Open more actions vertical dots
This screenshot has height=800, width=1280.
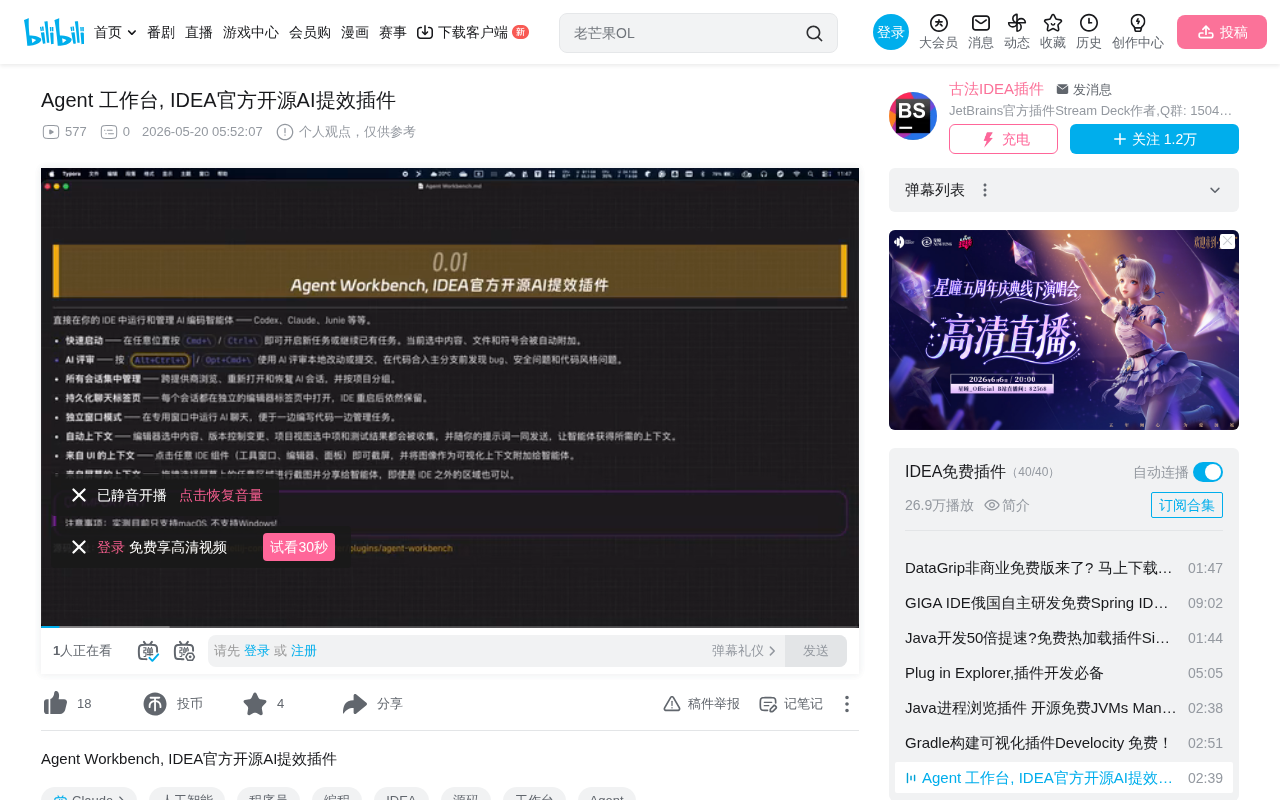(x=846, y=704)
